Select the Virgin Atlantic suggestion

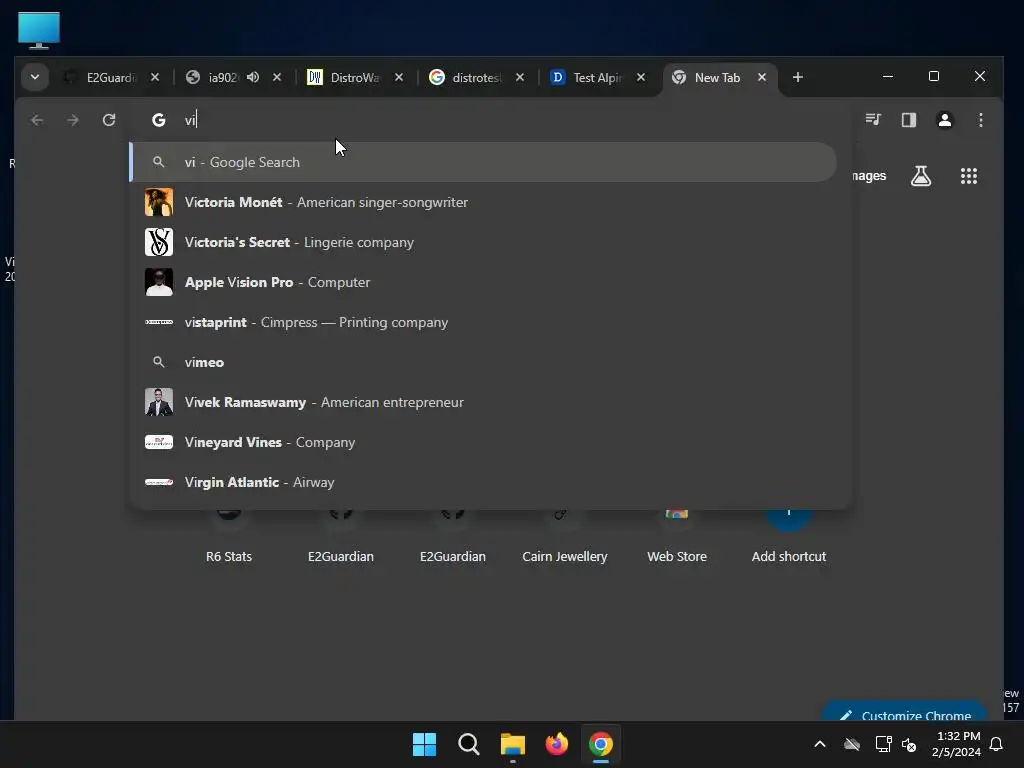click(x=483, y=483)
